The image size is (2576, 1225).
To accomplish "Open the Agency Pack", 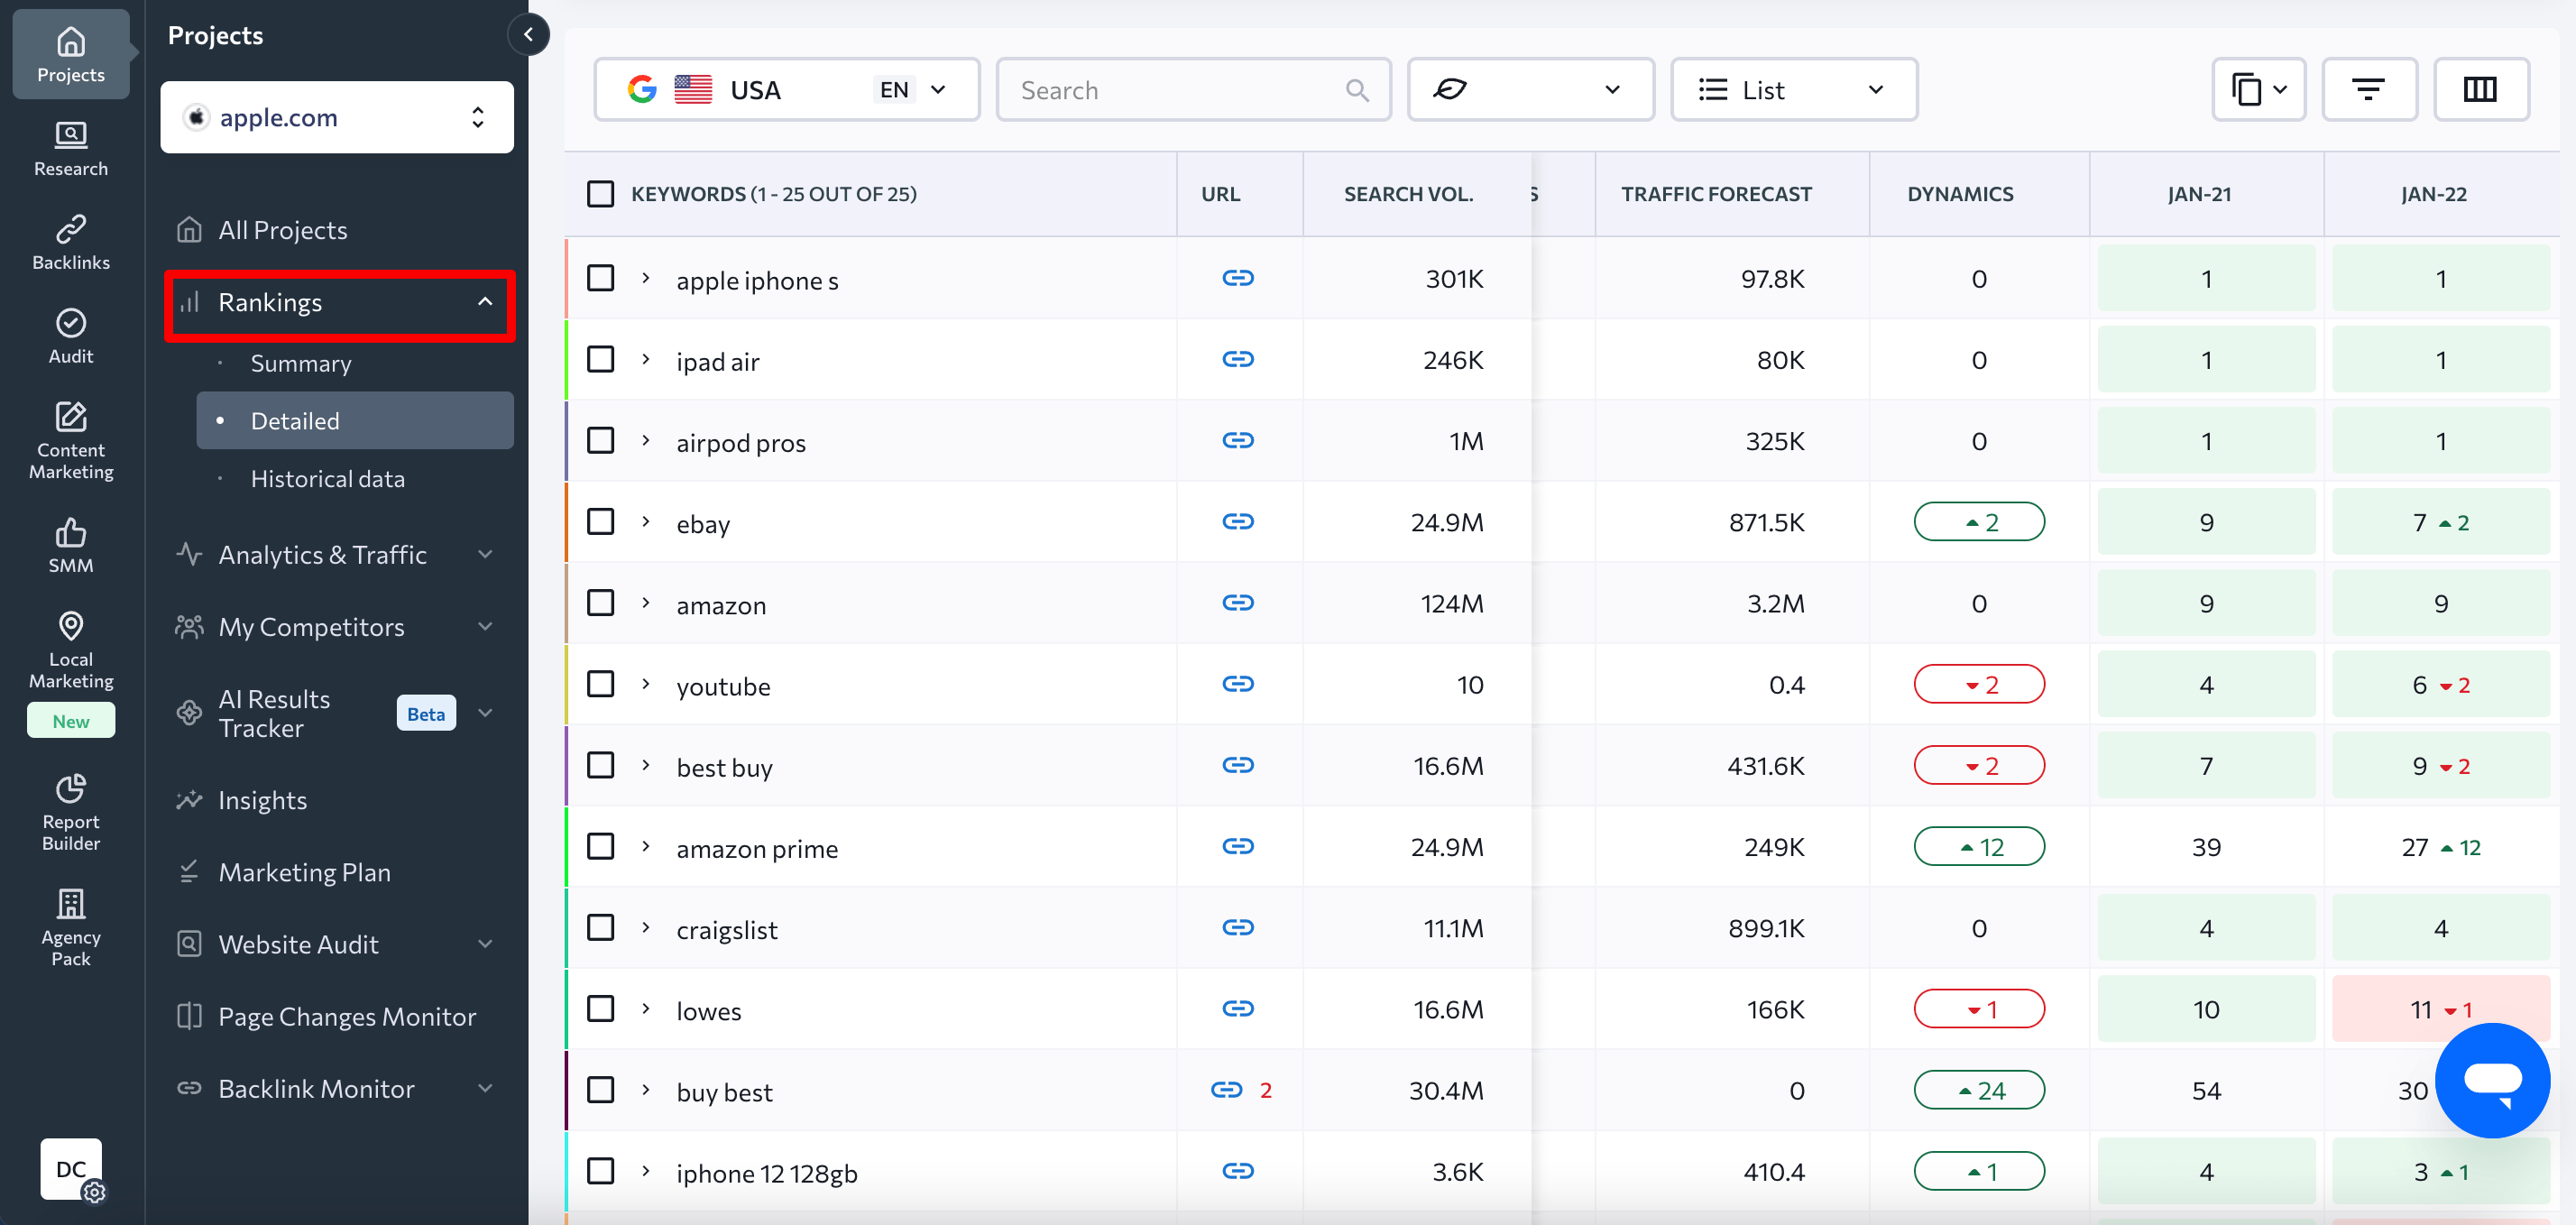I will coord(70,928).
